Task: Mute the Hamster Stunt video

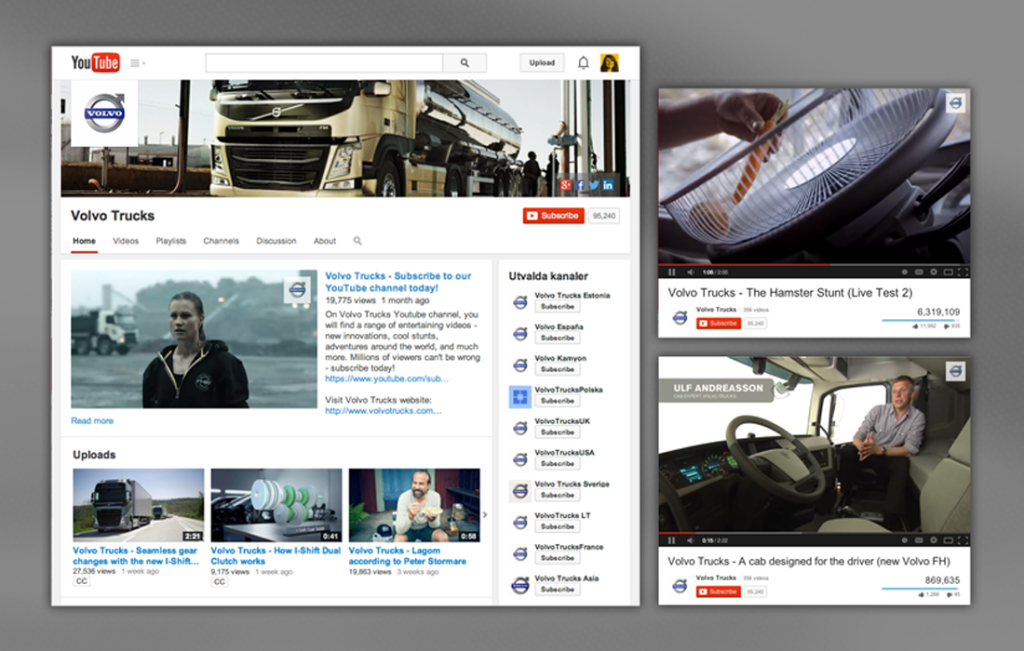Action: click(690, 272)
